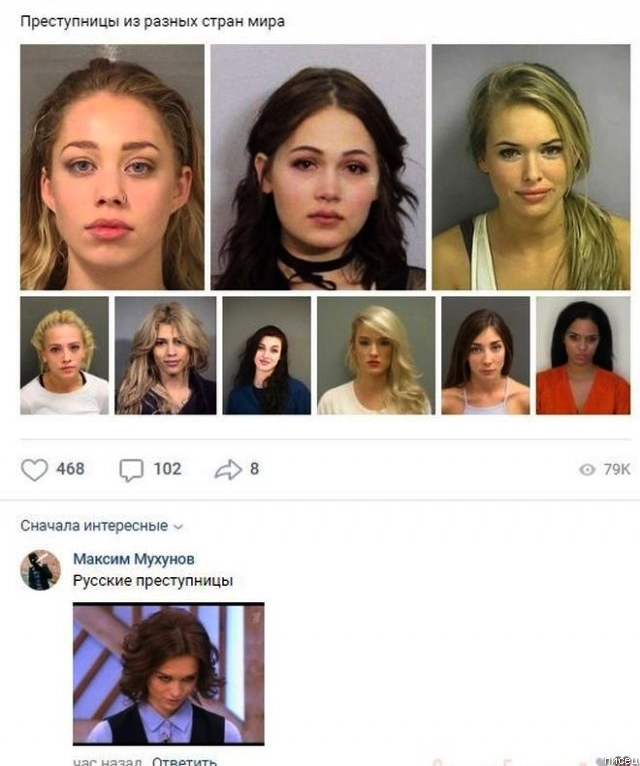Click the chevron next to Сначала интересные
Image resolution: width=640 pixels, height=766 pixels.
point(178,527)
